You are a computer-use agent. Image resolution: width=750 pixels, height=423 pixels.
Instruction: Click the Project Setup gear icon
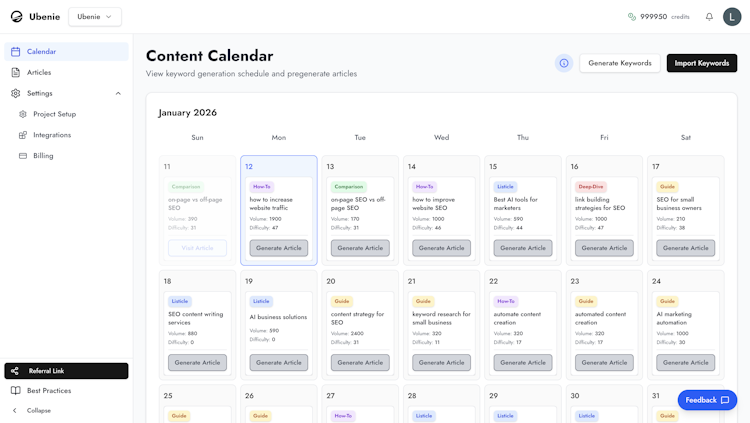point(23,114)
